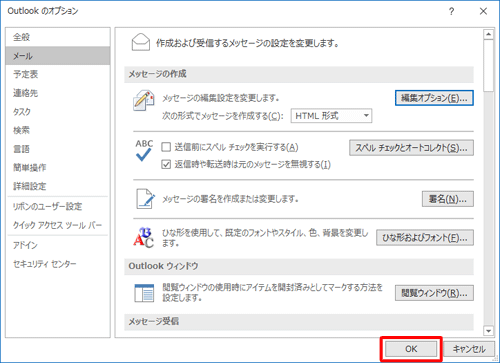
Task: Click the メッセージの署名を作成または変更します text
Action: tap(230, 199)
